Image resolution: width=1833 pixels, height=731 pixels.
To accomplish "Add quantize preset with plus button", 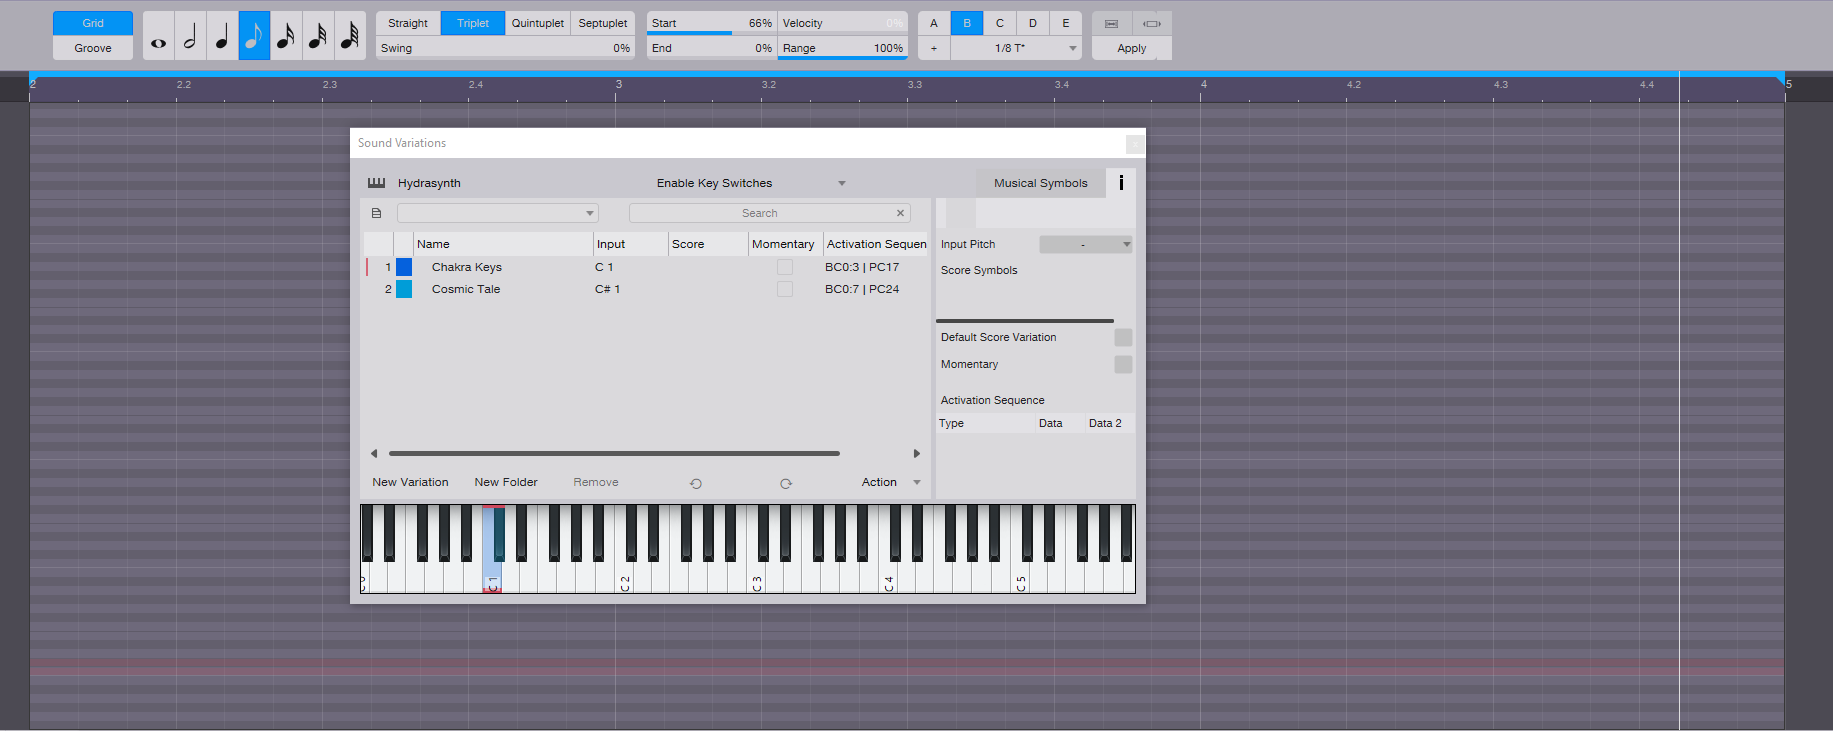I will (934, 48).
